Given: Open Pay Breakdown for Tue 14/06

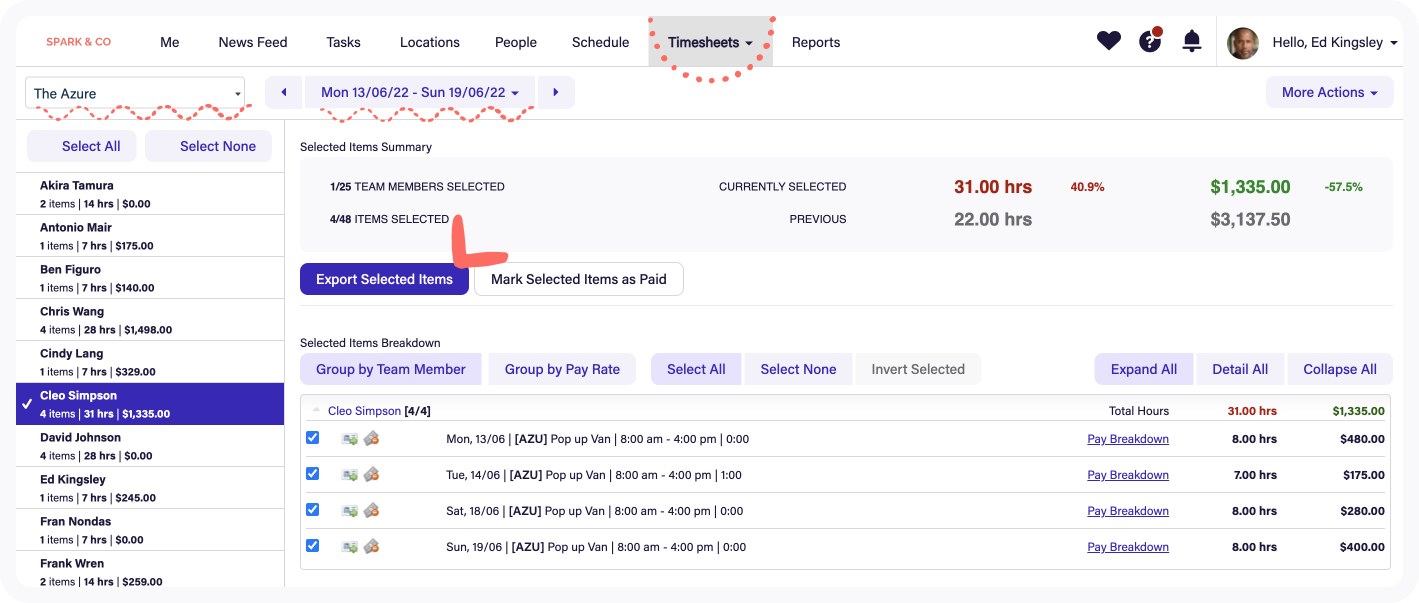Looking at the screenshot, I should (1127, 475).
